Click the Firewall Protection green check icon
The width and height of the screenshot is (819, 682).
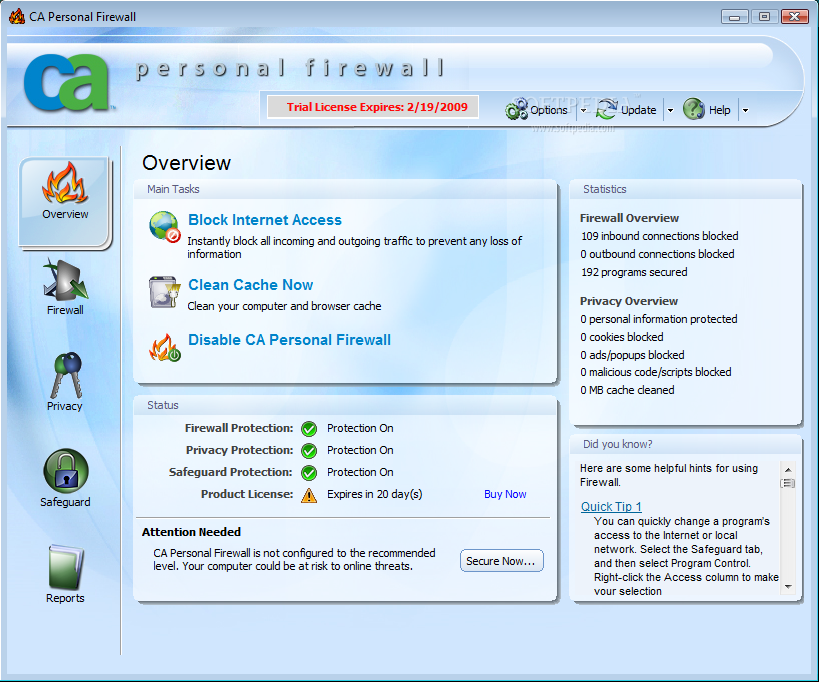tap(309, 429)
